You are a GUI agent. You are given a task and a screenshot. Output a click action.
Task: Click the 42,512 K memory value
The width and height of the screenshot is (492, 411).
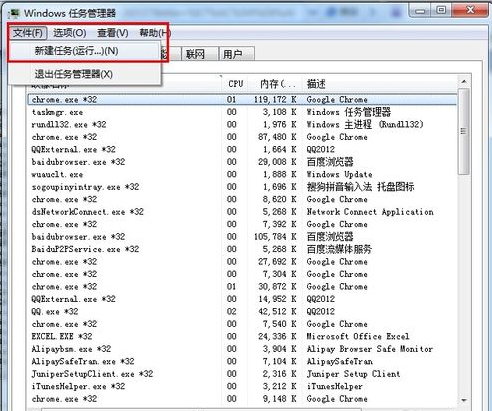click(x=277, y=312)
